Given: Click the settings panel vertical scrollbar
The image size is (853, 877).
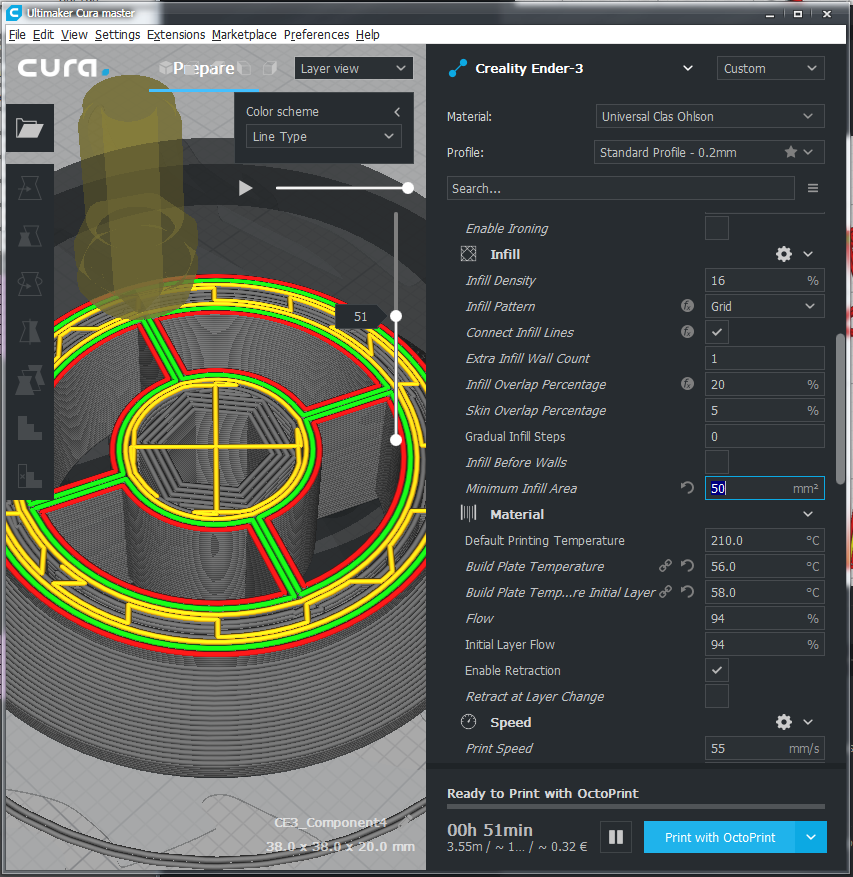Looking at the screenshot, I should point(840,409).
